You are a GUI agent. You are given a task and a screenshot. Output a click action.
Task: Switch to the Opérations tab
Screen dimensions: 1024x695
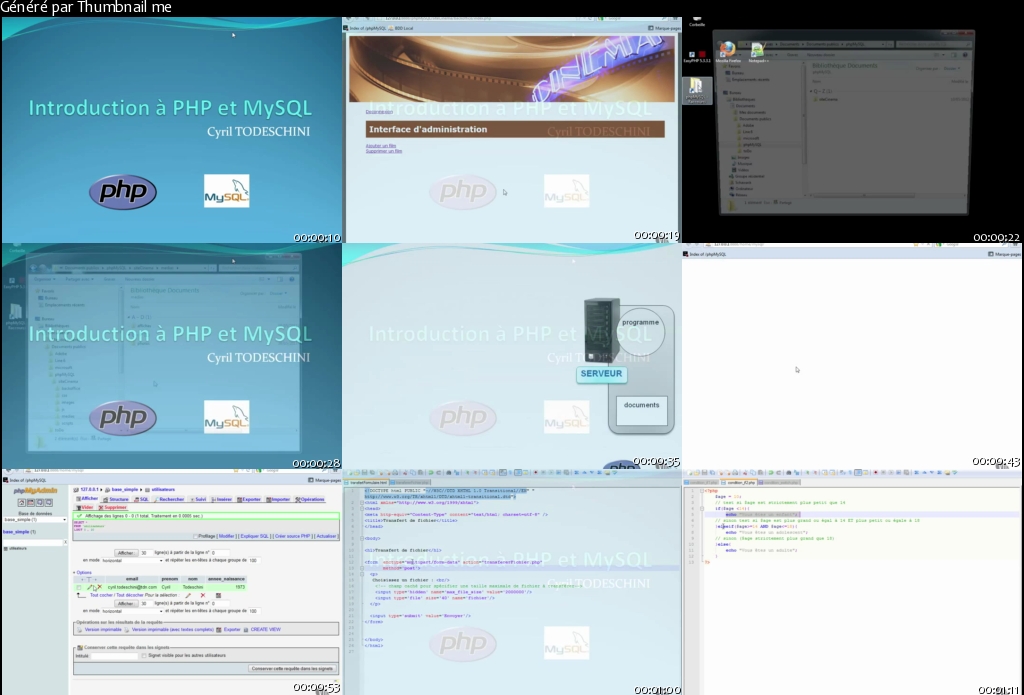pyautogui.click(x=310, y=499)
